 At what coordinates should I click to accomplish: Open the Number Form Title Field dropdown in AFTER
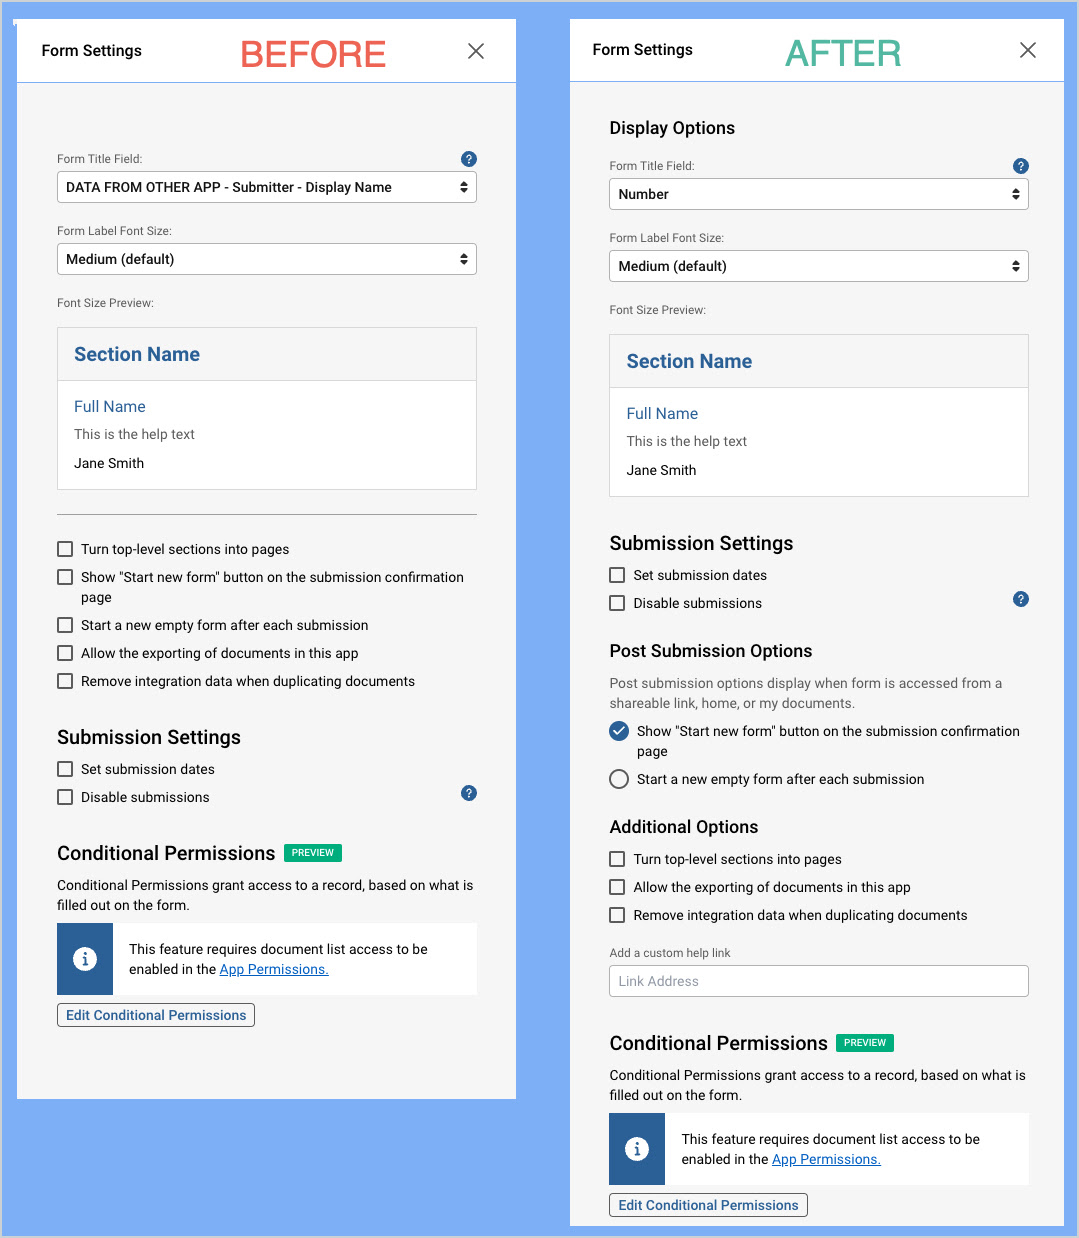click(x=818, y=194)
